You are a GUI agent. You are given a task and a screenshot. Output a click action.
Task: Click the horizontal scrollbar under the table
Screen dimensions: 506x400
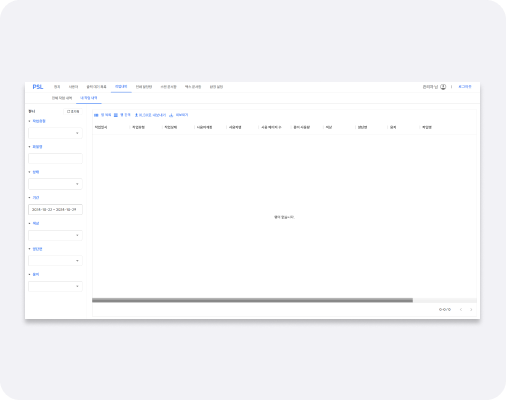point(252,300)
